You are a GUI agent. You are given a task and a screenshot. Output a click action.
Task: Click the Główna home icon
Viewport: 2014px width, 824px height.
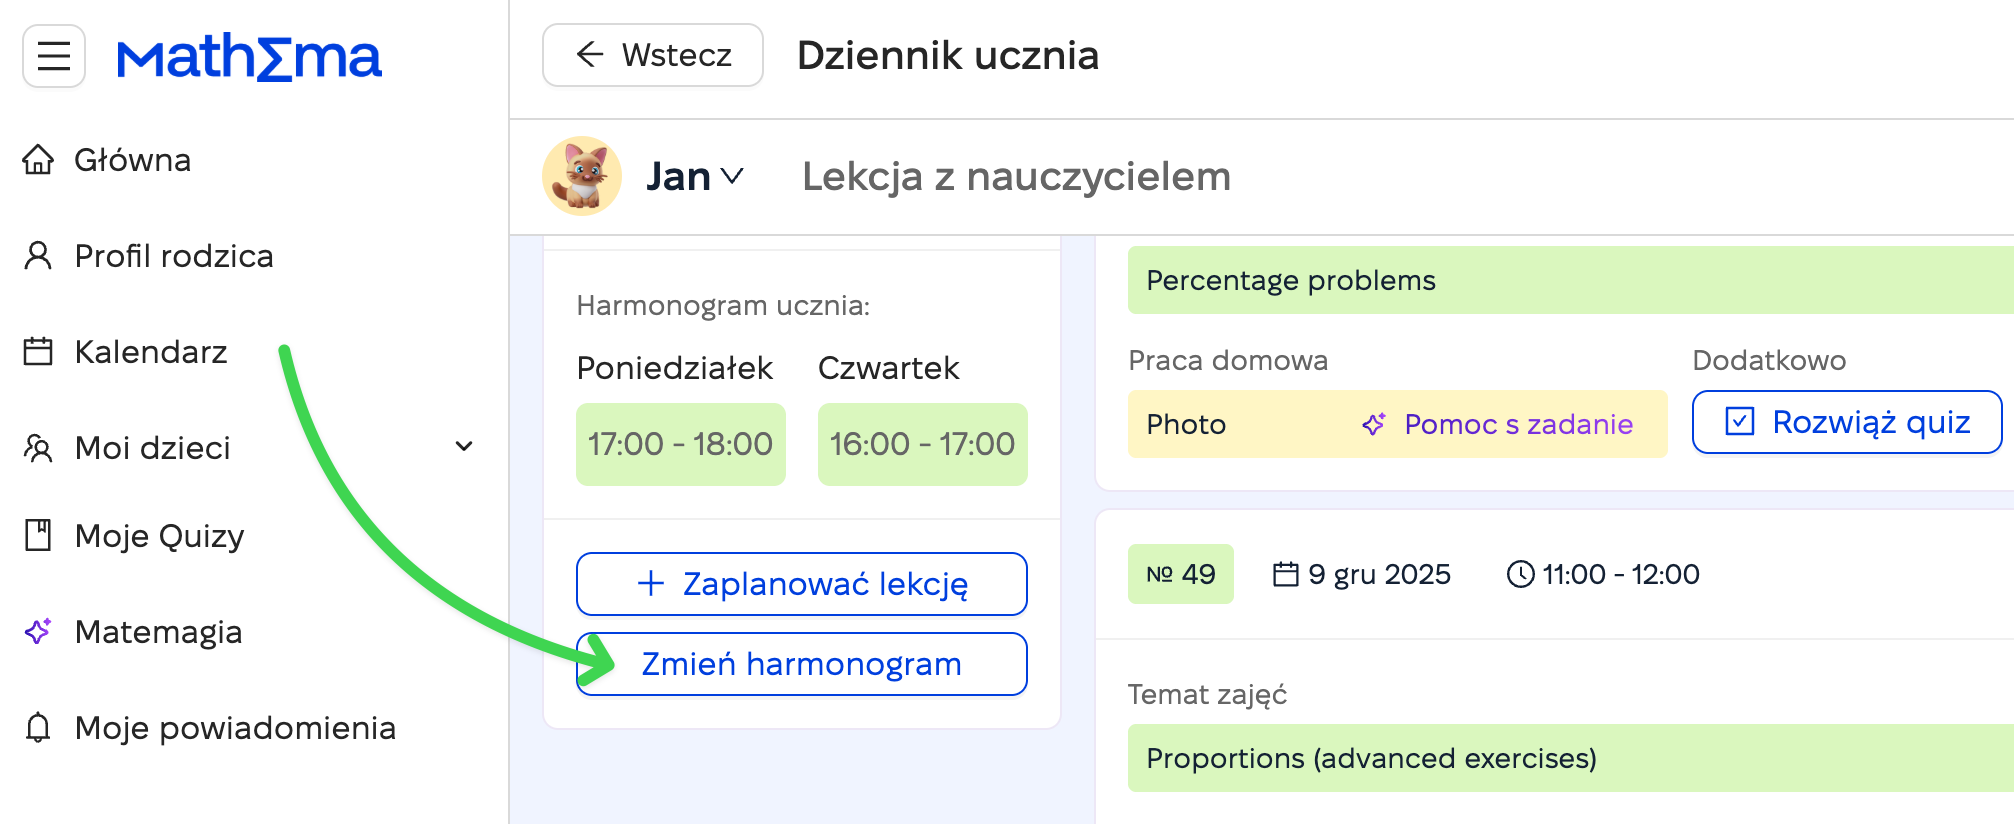[38, 160]
